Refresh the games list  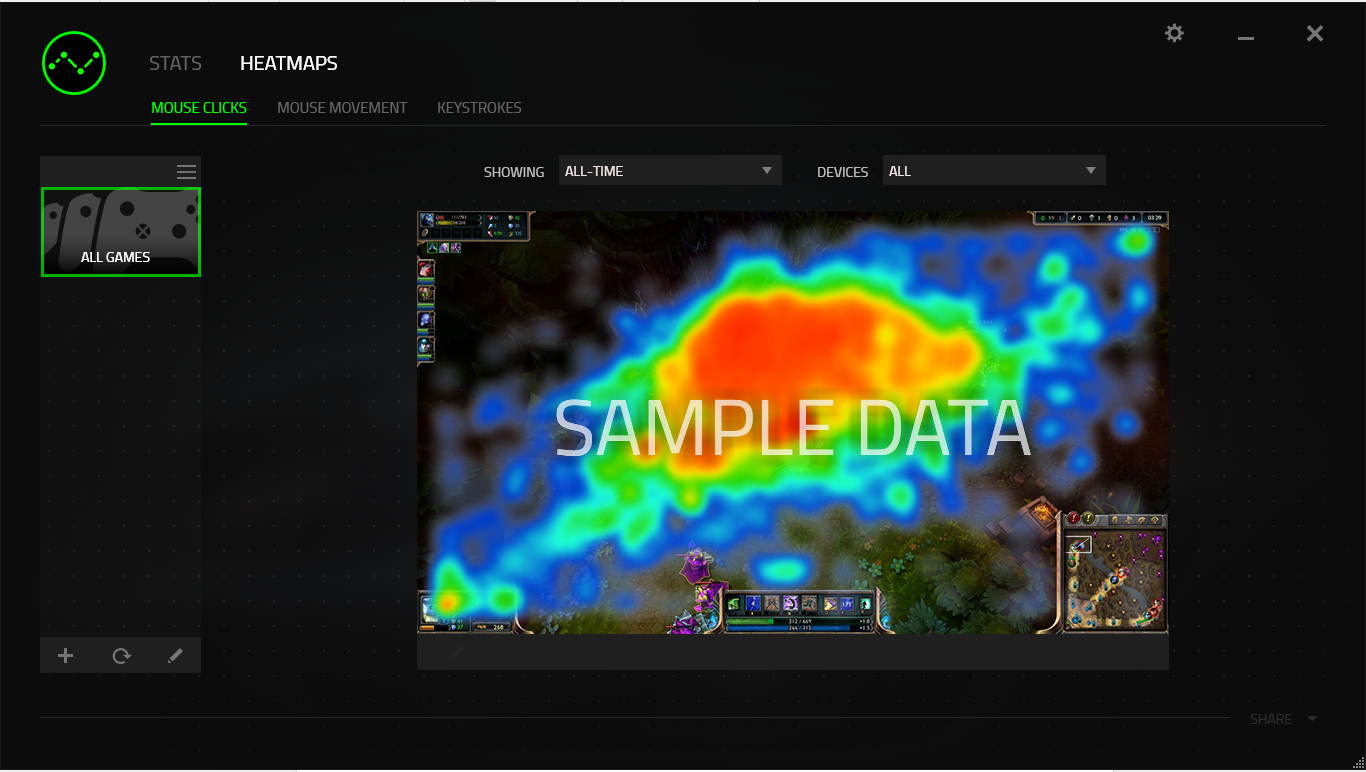[x=121, y=656]
